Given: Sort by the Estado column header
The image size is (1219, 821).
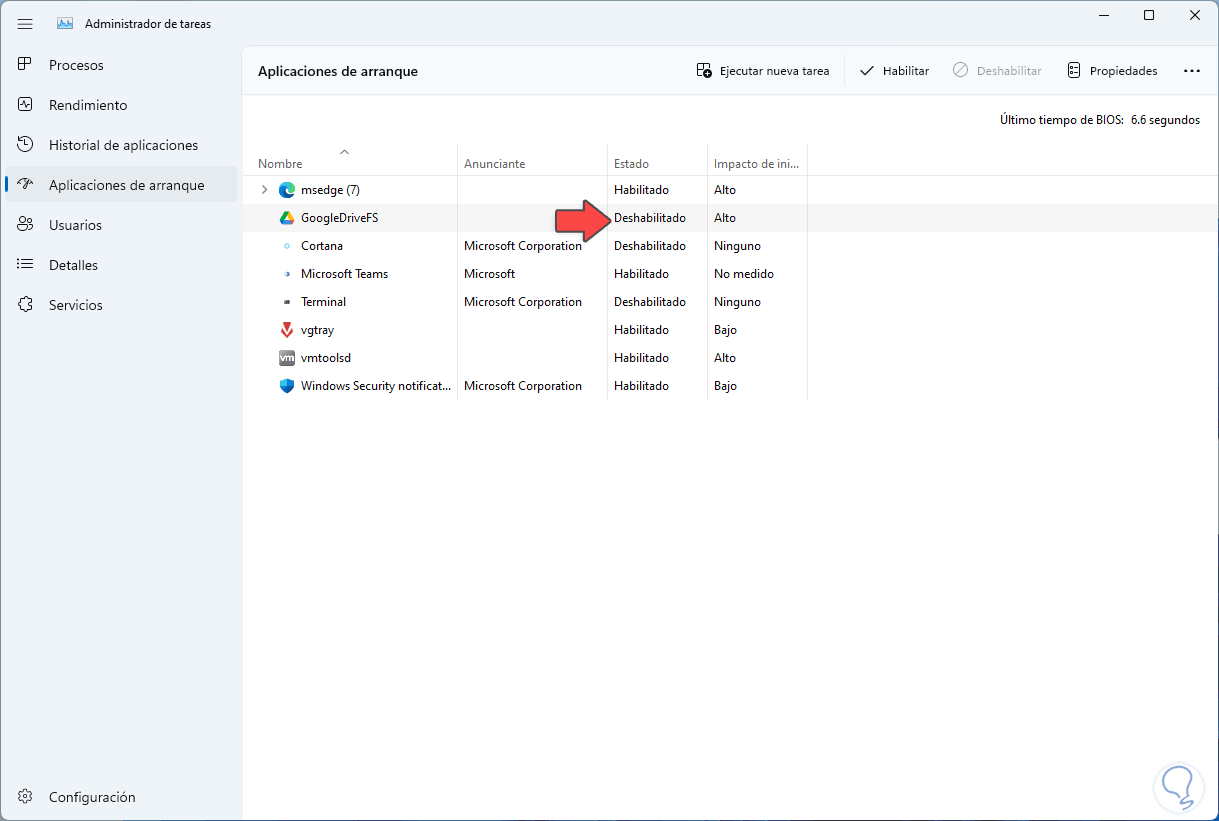Looking at the screenshot, I should pos(631,164).
